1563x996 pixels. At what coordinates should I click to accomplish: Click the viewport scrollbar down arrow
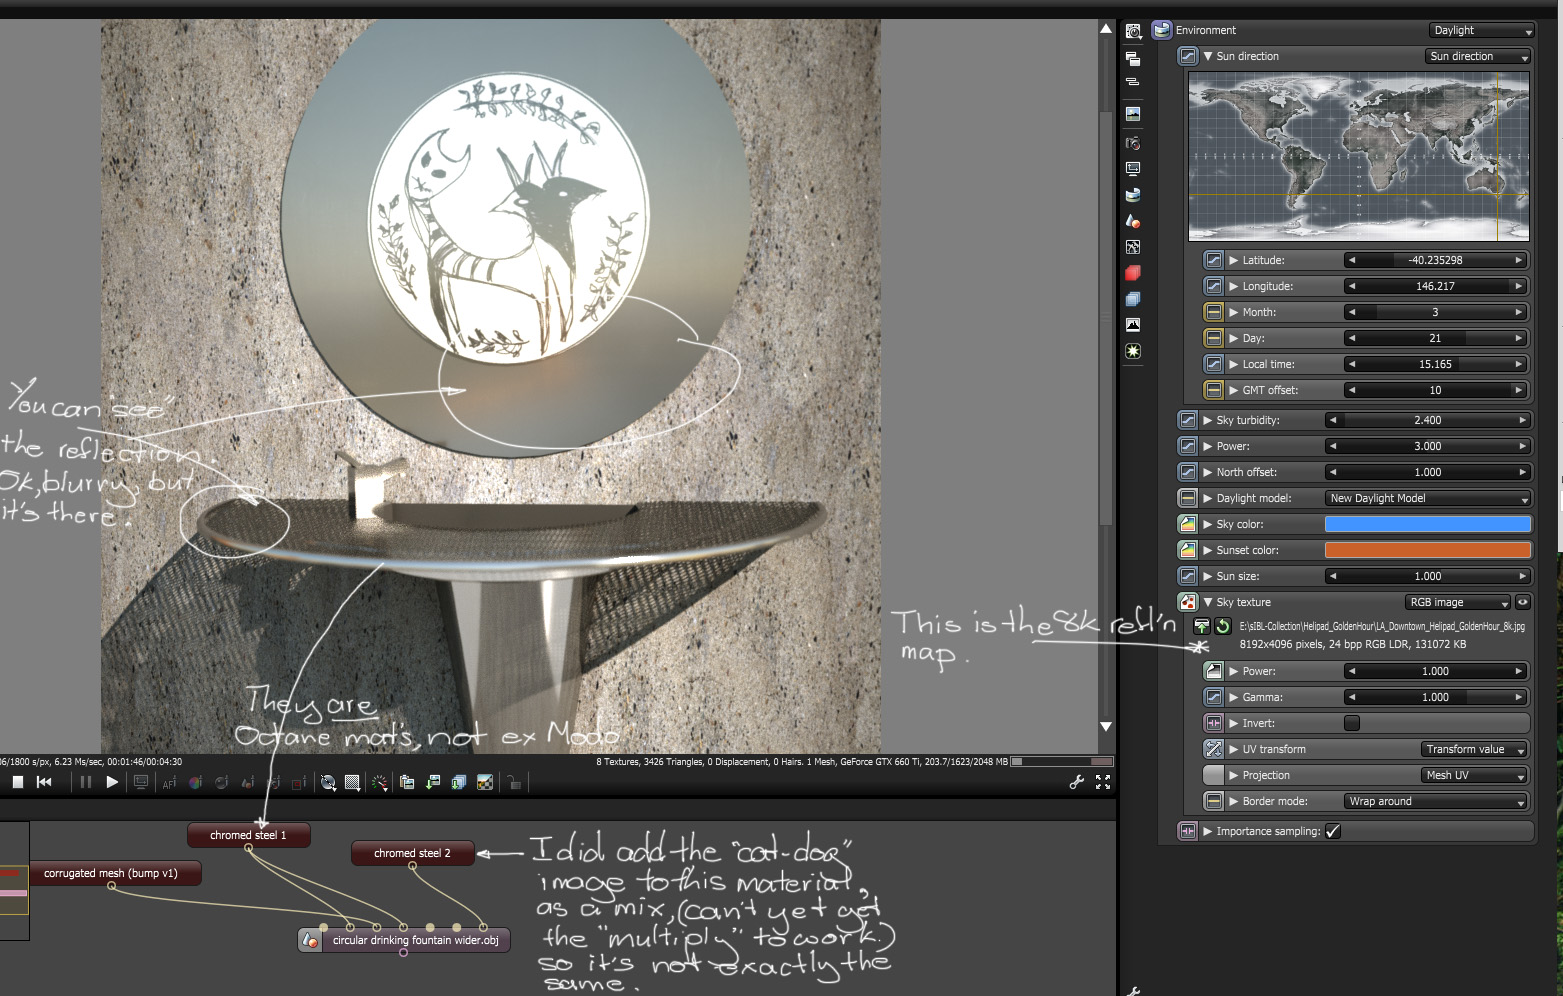coord(1106,726)
